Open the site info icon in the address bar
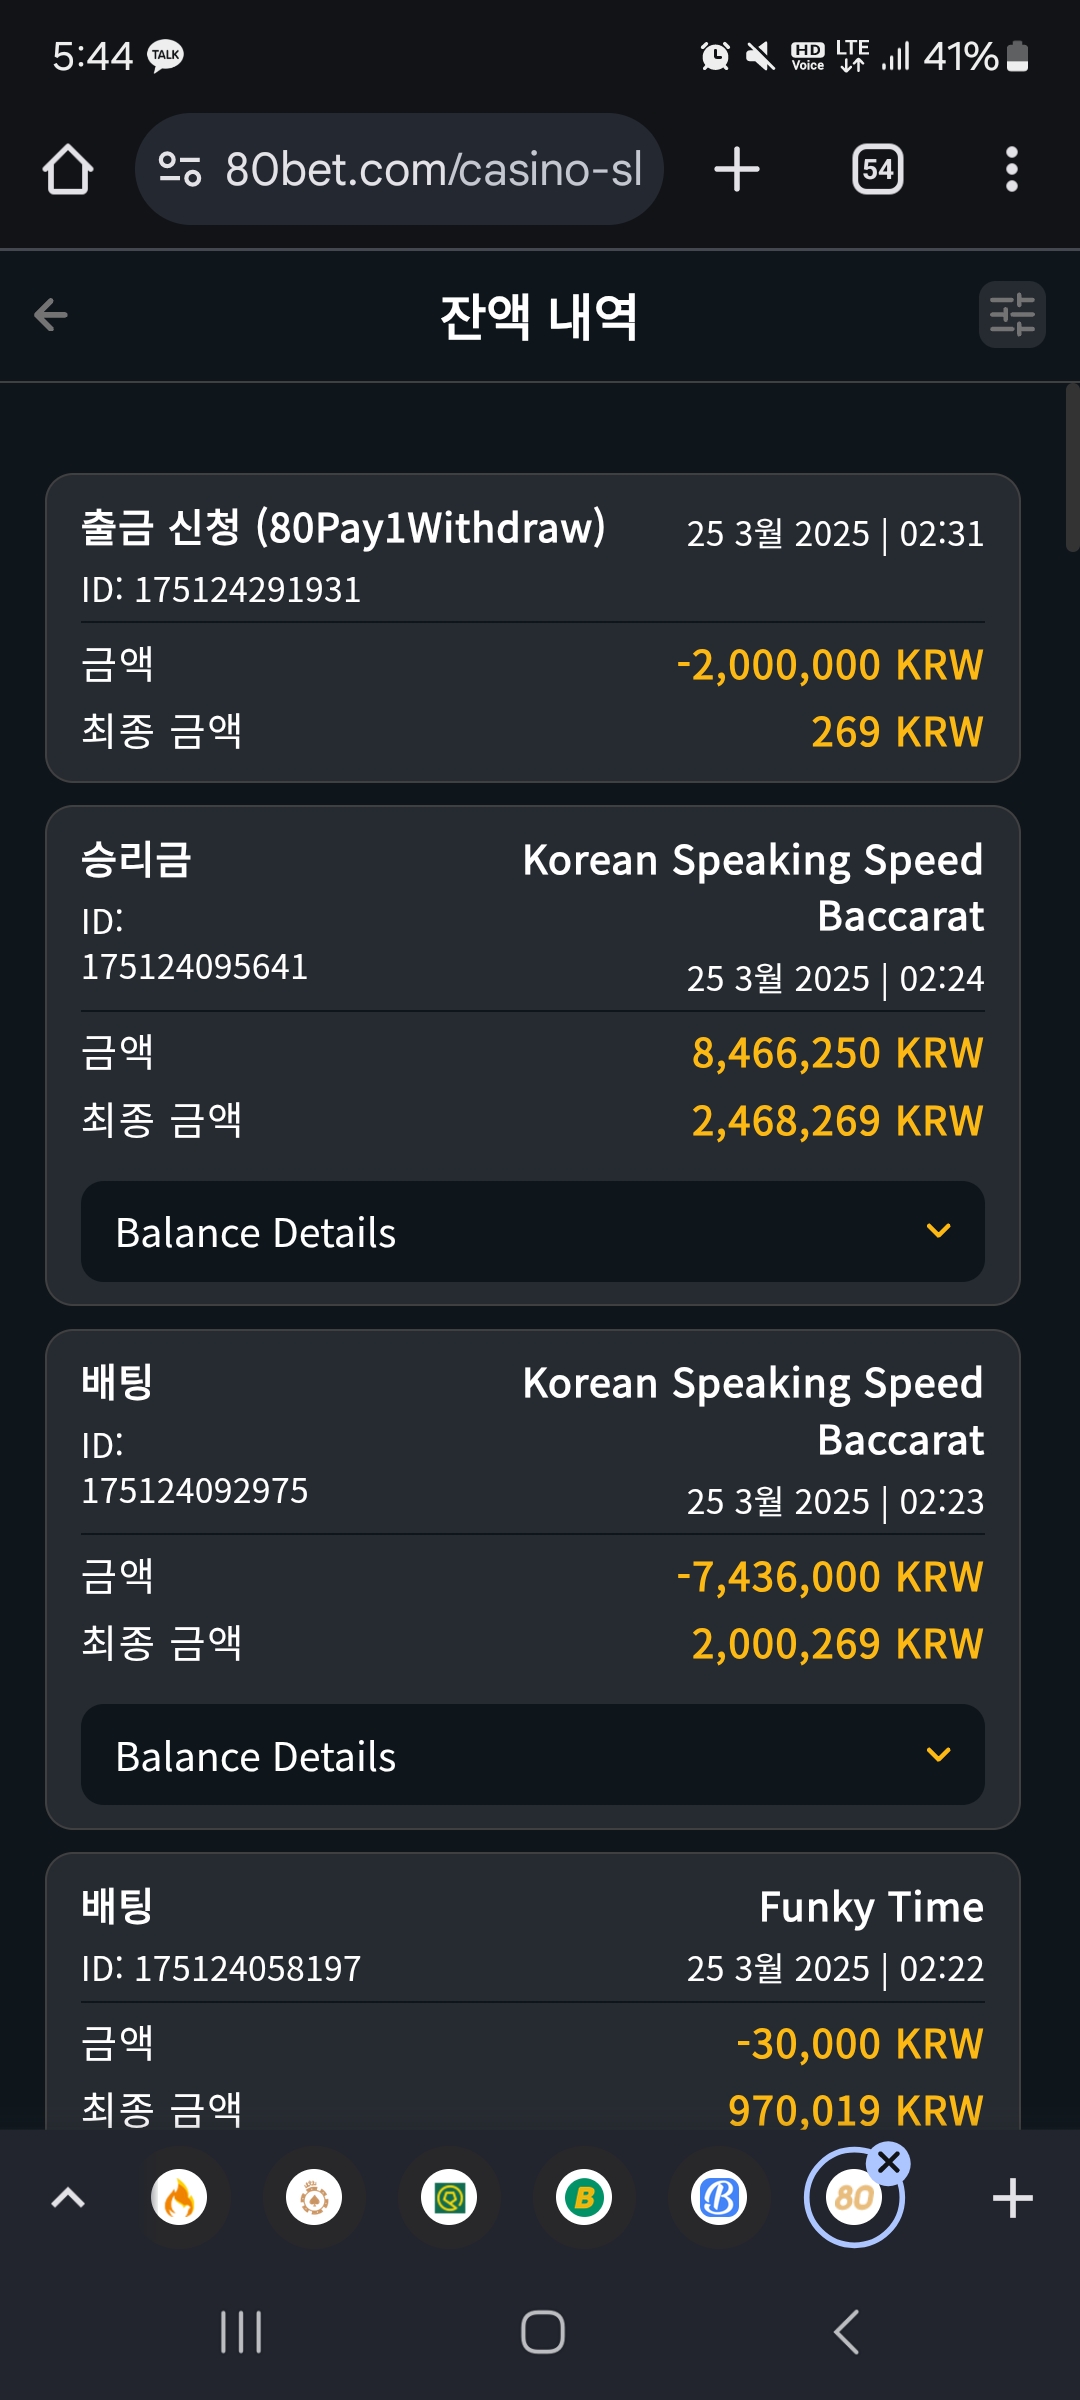The image size is (1080, 2400). (180, 169)
